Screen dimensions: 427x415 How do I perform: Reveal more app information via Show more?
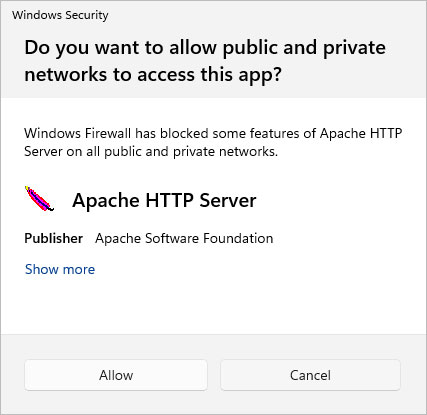[x=60, y=269]
